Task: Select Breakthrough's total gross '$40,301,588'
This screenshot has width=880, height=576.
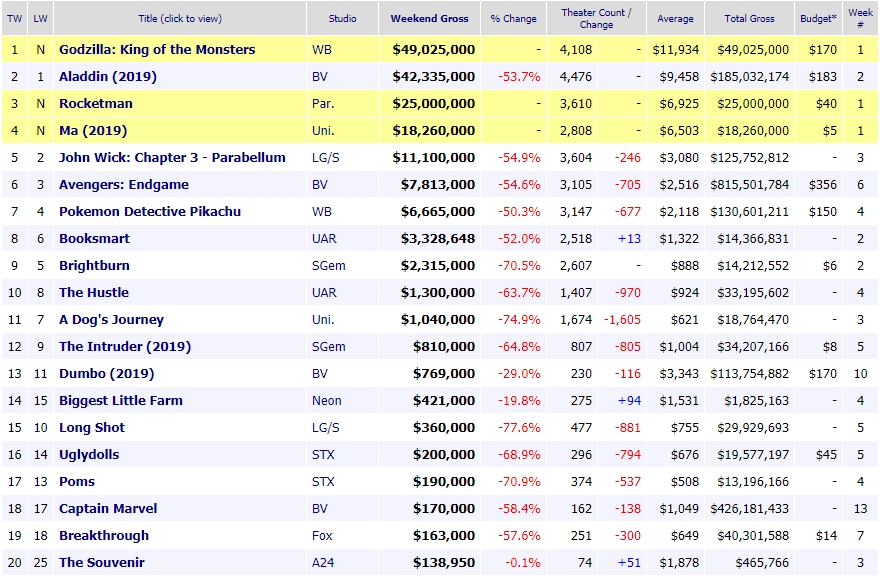Action: tap(753, 534)
